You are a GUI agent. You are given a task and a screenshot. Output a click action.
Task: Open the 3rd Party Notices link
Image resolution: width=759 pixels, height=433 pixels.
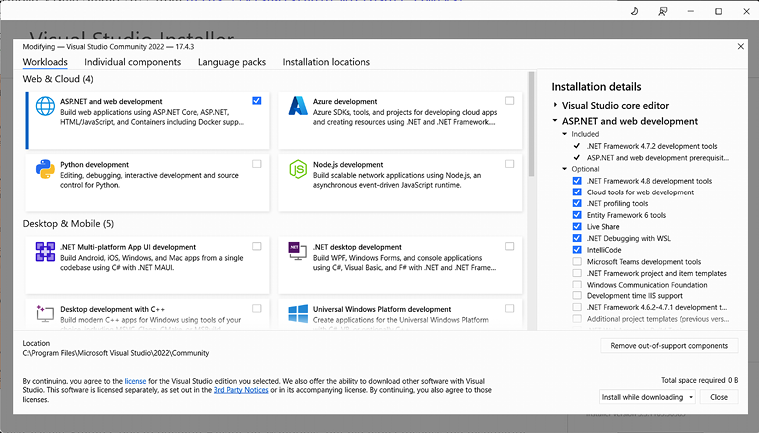click(241, 390)
